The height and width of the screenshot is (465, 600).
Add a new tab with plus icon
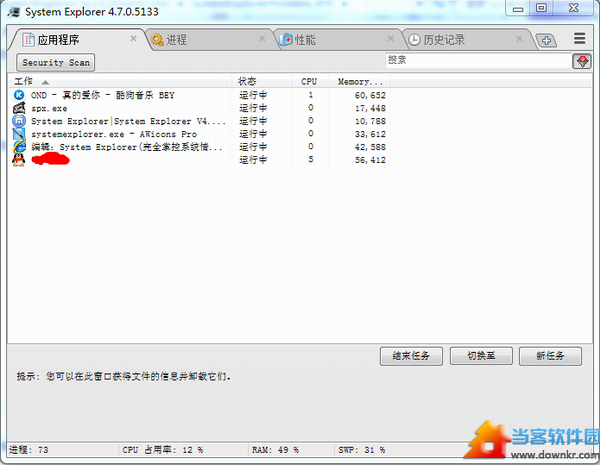(x=546, y=40)
